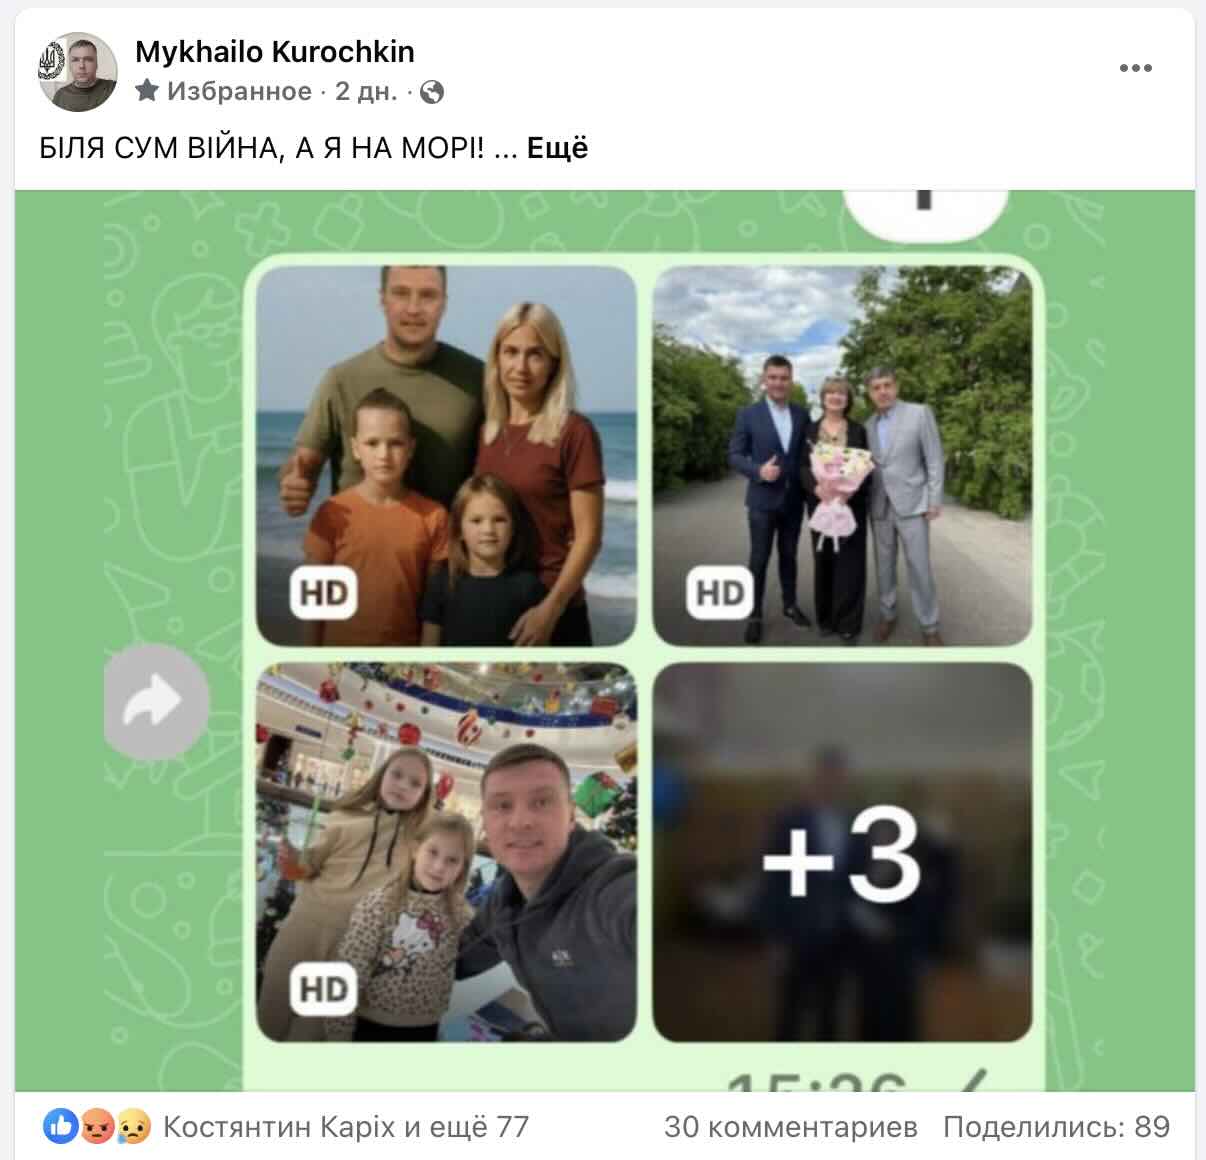Open the family beach photo thumbnail

coord(446,455)
